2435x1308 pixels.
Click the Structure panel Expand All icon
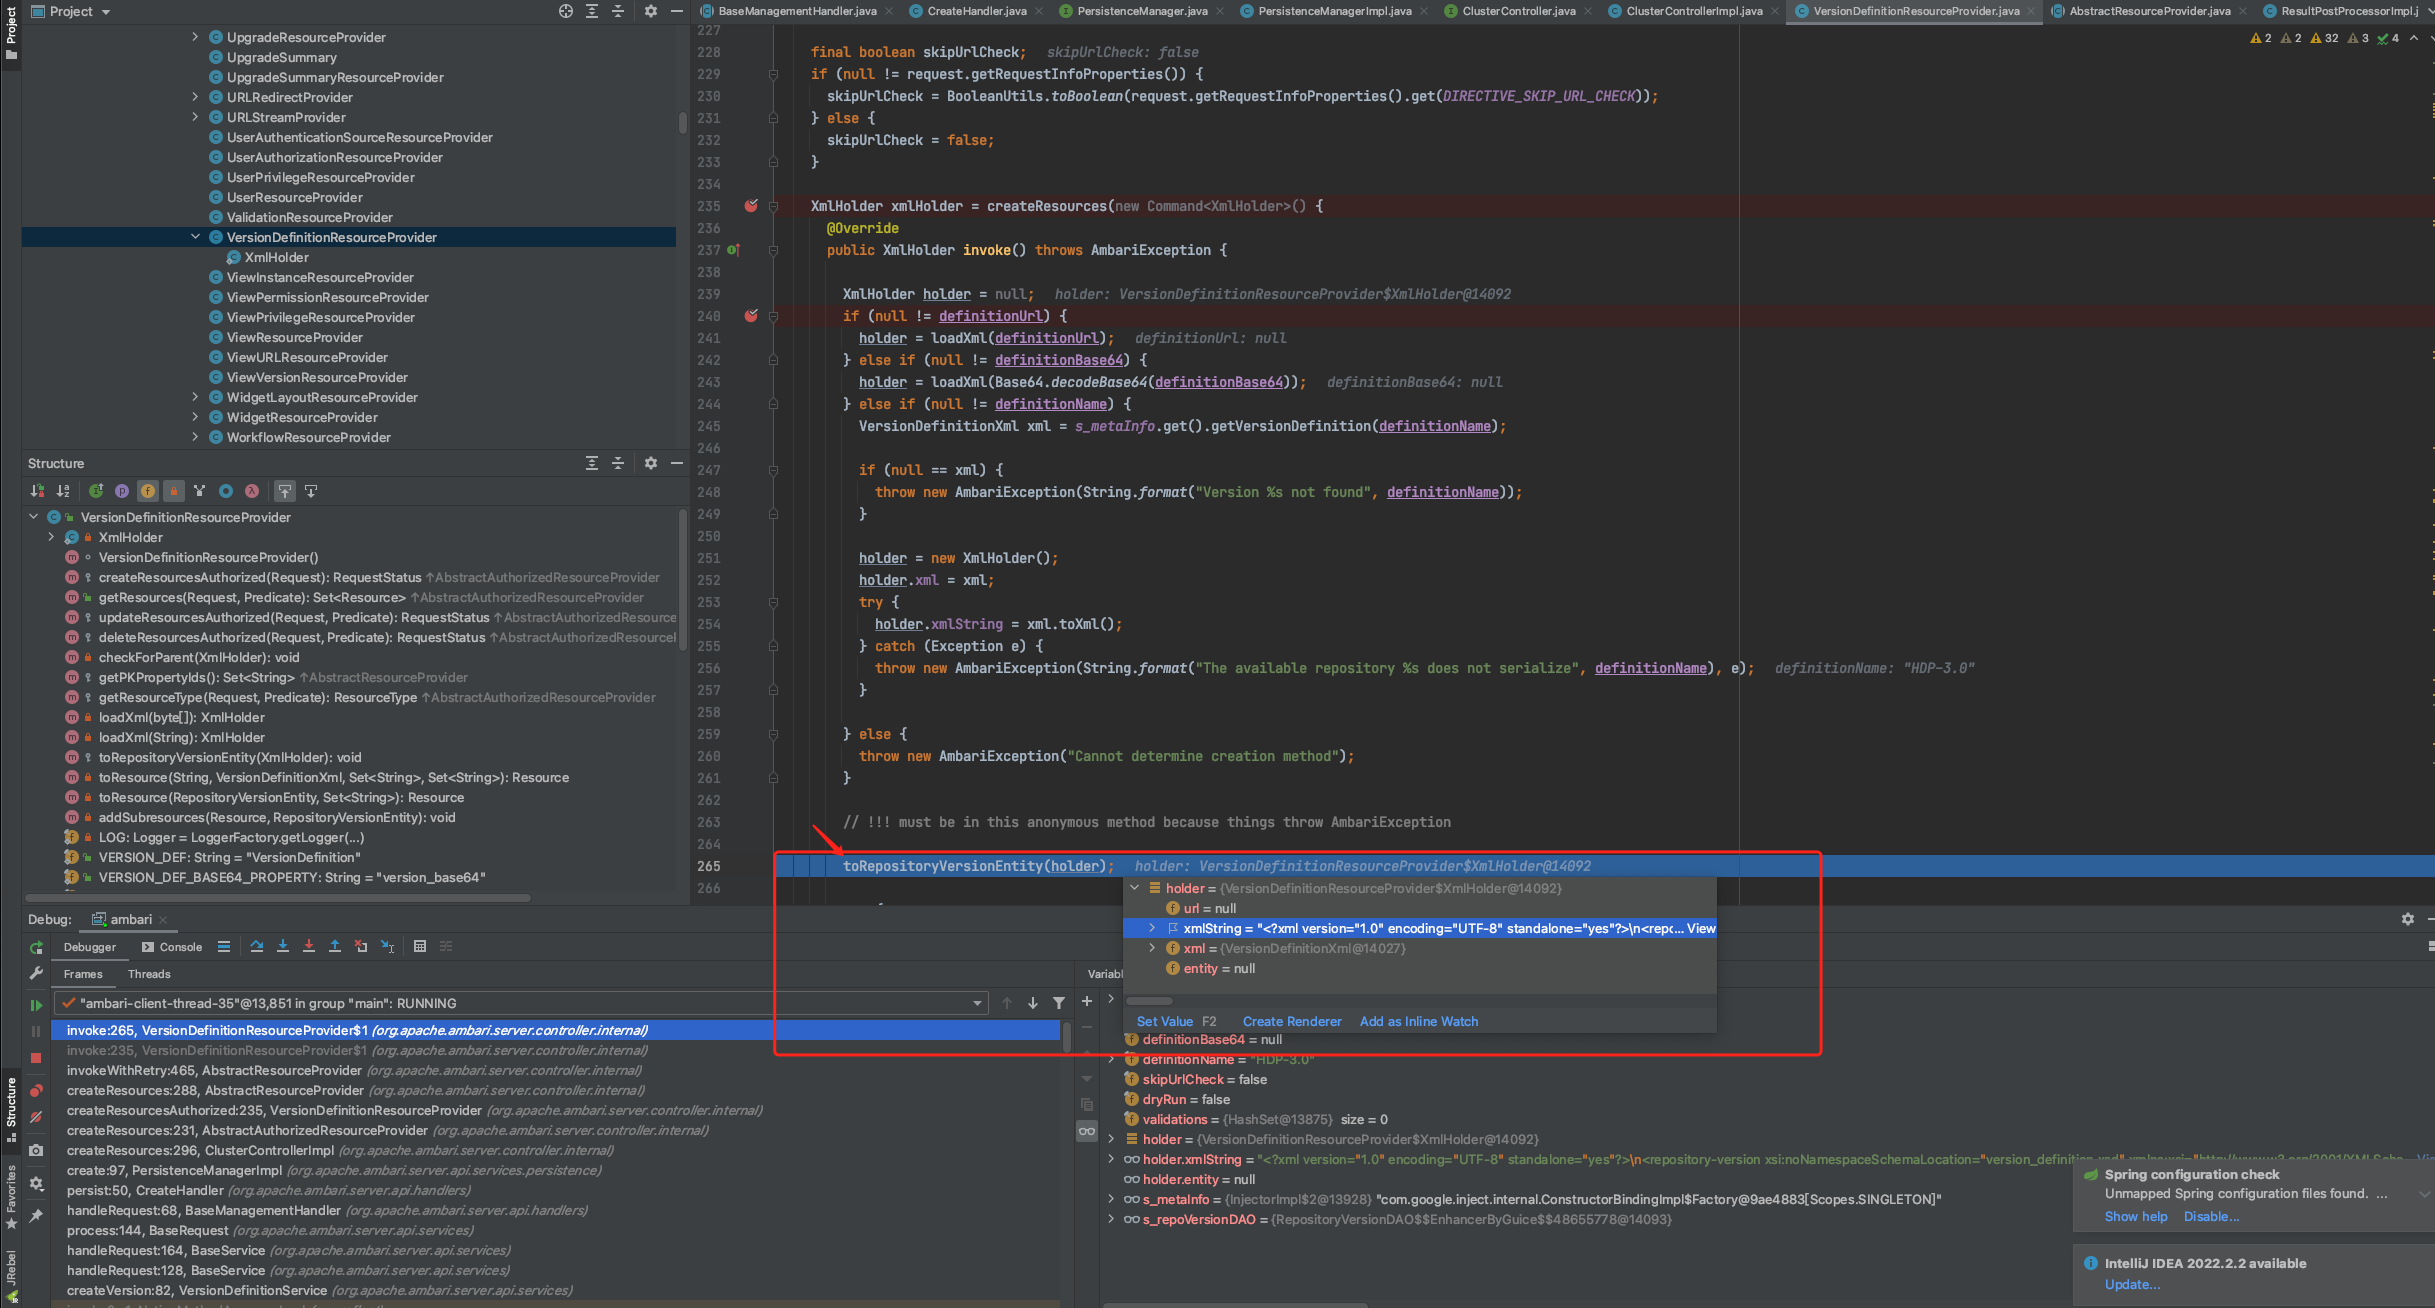click(x=592, y=463)
